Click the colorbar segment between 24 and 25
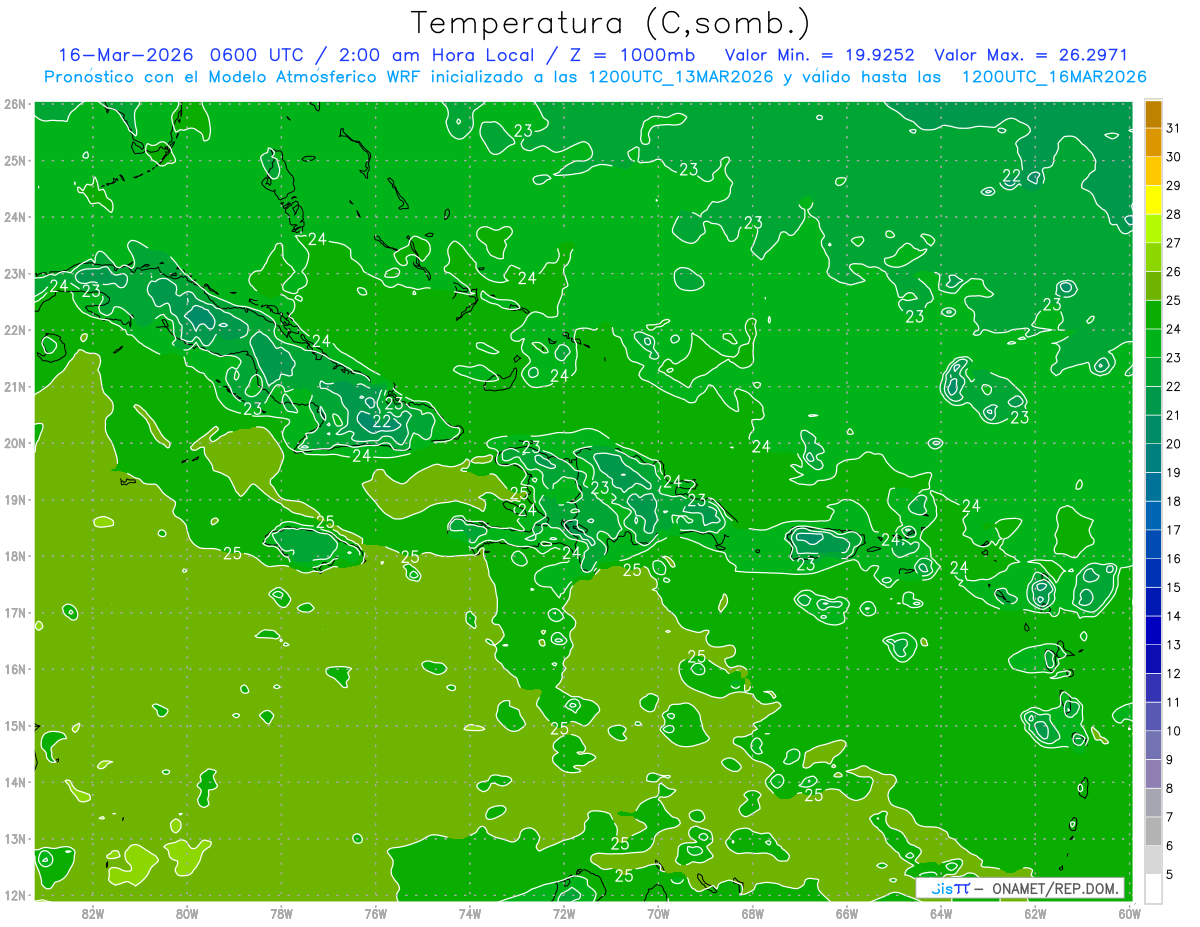1200x927 pixels. (1152, 314)
